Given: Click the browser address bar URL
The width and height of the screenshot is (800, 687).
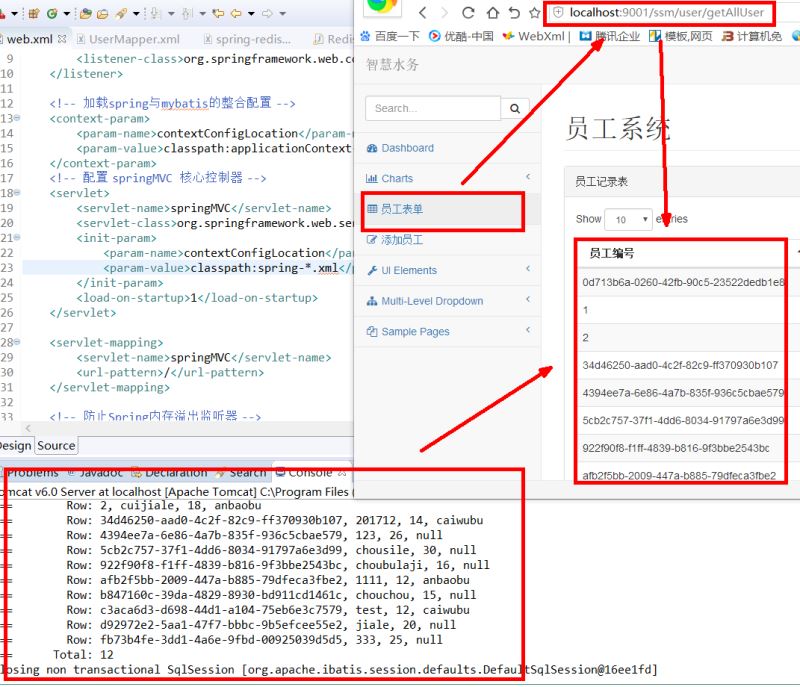Looking at the screenshot, I should tap(666, 12).
